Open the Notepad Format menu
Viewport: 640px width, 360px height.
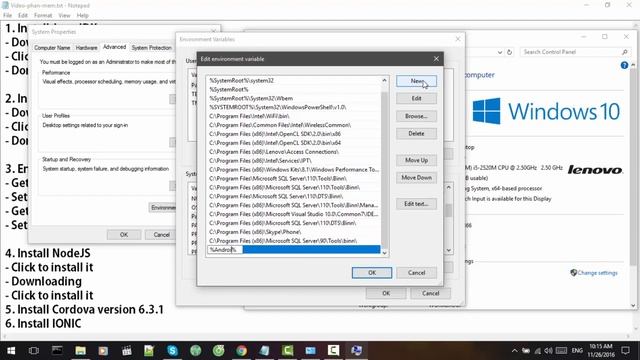coord(43,15)
